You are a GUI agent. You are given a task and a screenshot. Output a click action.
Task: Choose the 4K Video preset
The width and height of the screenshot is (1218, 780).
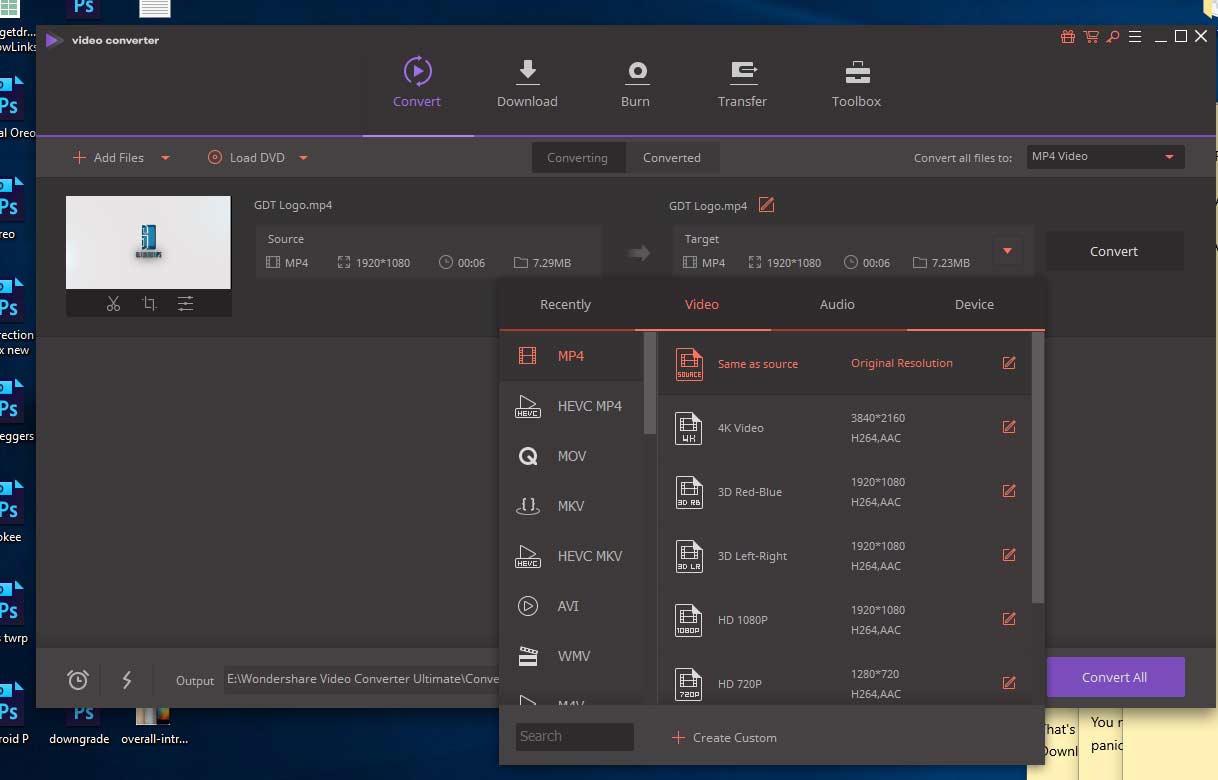coord(844,427)
